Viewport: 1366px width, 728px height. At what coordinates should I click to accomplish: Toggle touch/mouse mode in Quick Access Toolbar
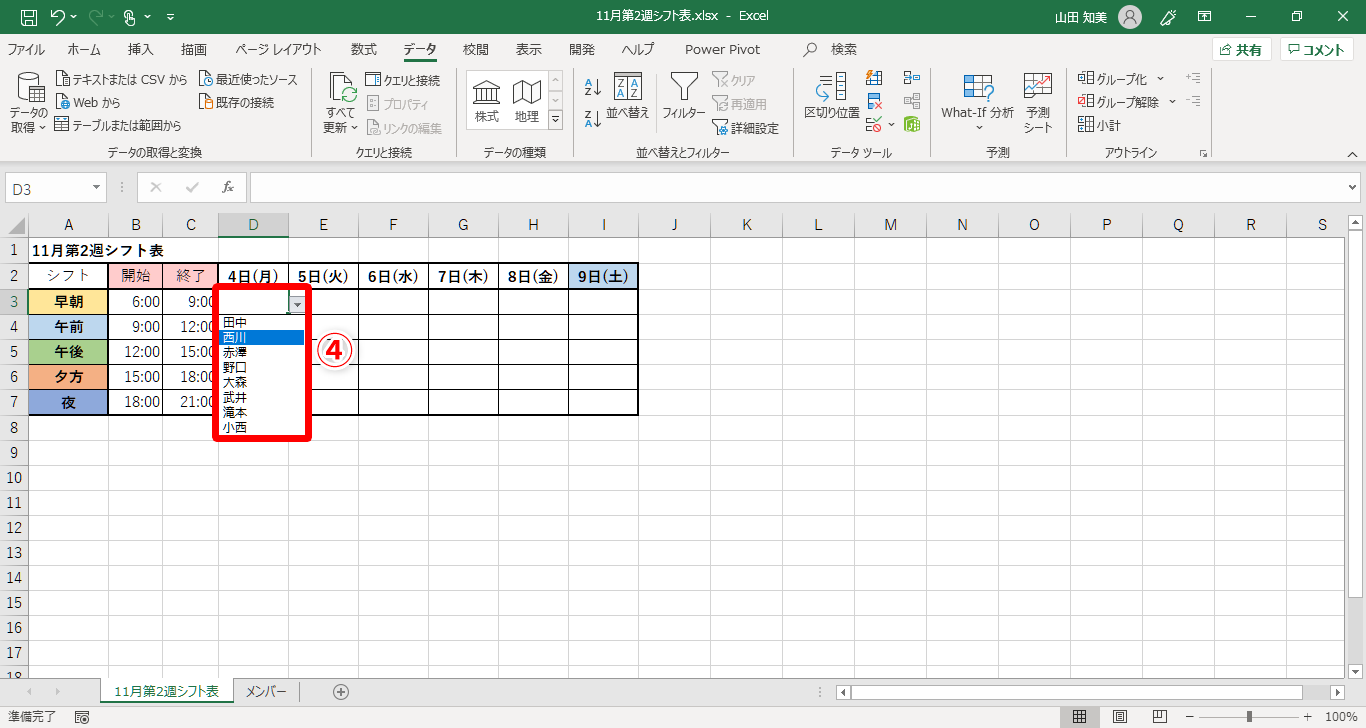point(131,17)
